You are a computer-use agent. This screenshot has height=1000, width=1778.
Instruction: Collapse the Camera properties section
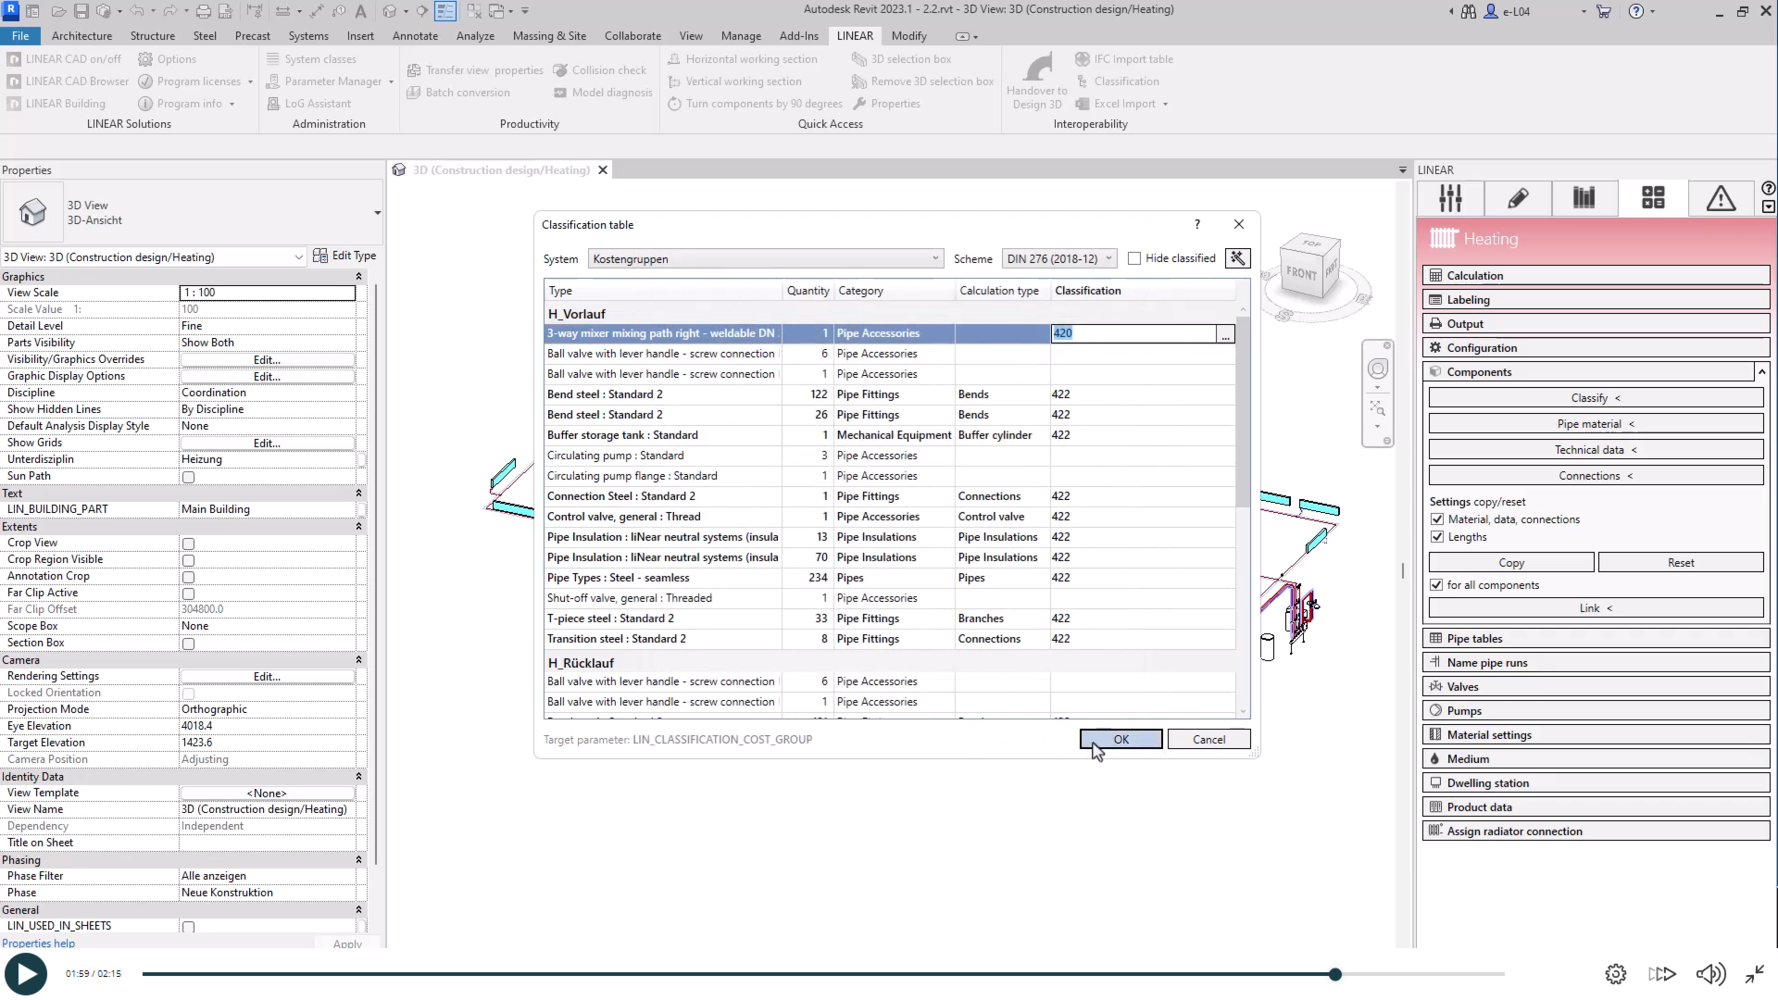[358, 660]
